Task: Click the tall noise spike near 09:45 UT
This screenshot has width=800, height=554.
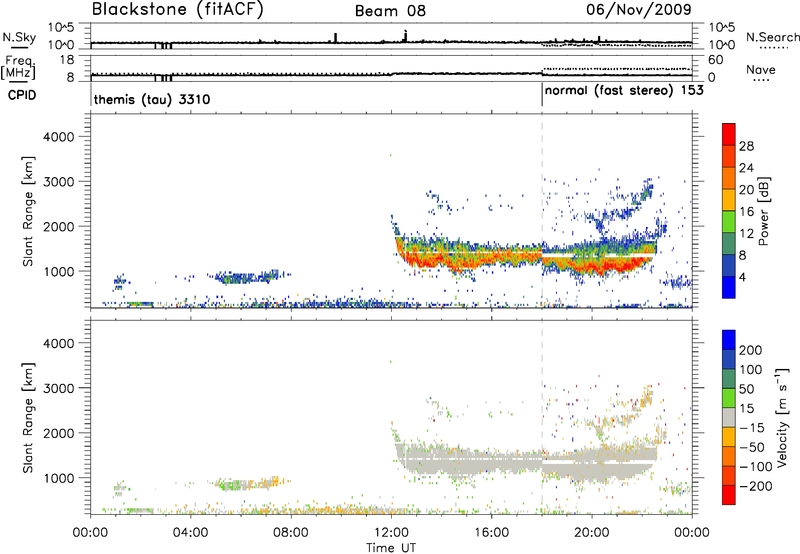Action: tap(335, 38)
